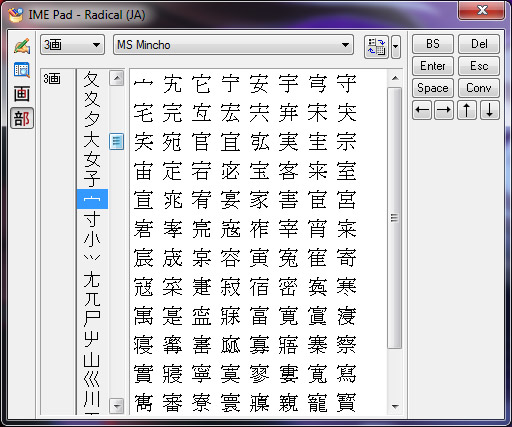The image size is (512, 427).
Task: Open the MS Mincho font dropdown
Action: click(x=233, y=44)
